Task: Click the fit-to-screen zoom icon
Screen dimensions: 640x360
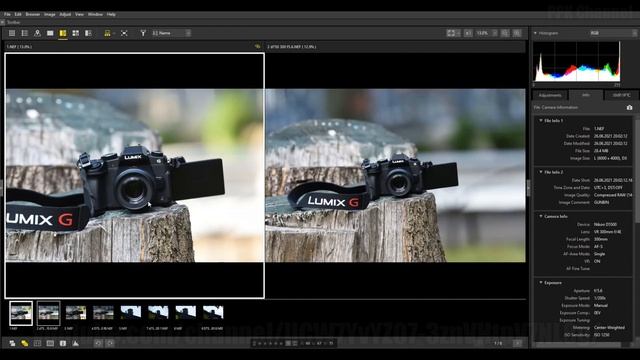Action: tap(451, 33)
